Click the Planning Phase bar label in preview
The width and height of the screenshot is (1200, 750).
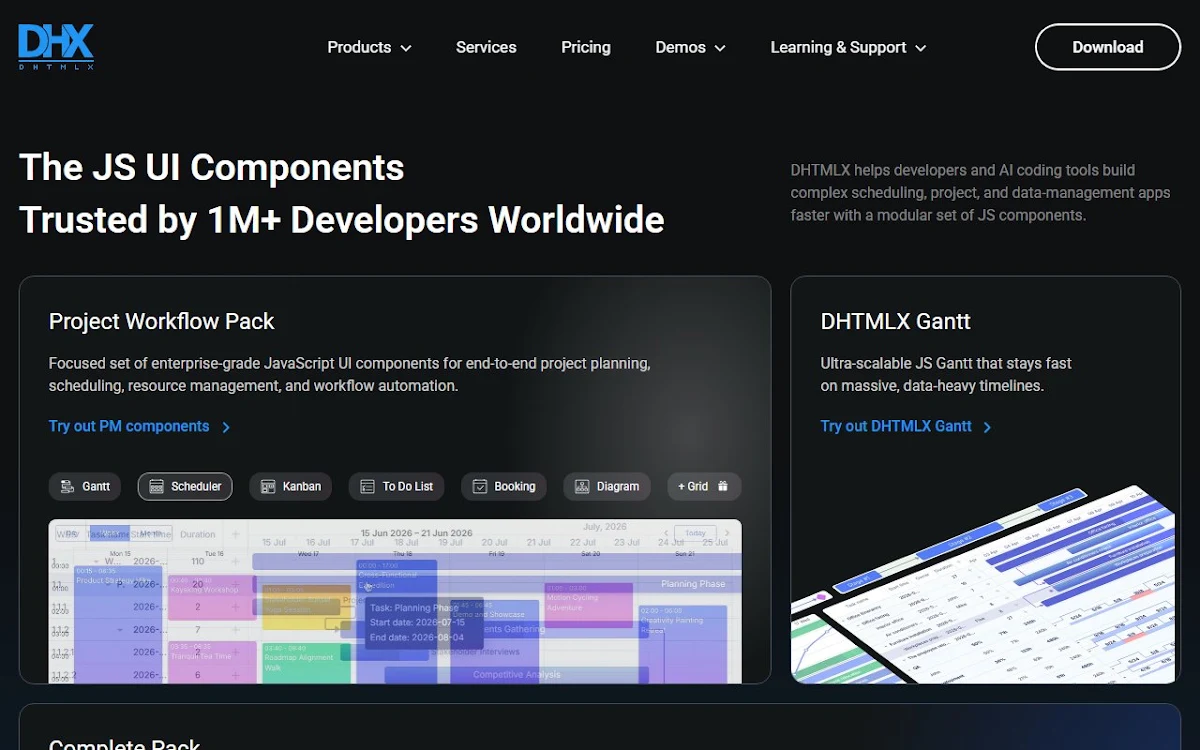click(693, 584)
